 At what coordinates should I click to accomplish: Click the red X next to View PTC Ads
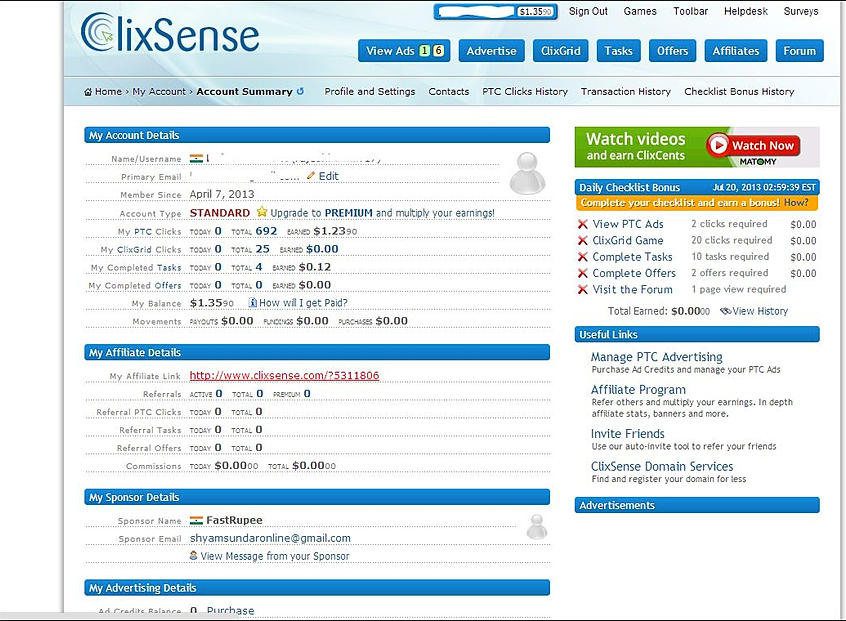(583, 224)
